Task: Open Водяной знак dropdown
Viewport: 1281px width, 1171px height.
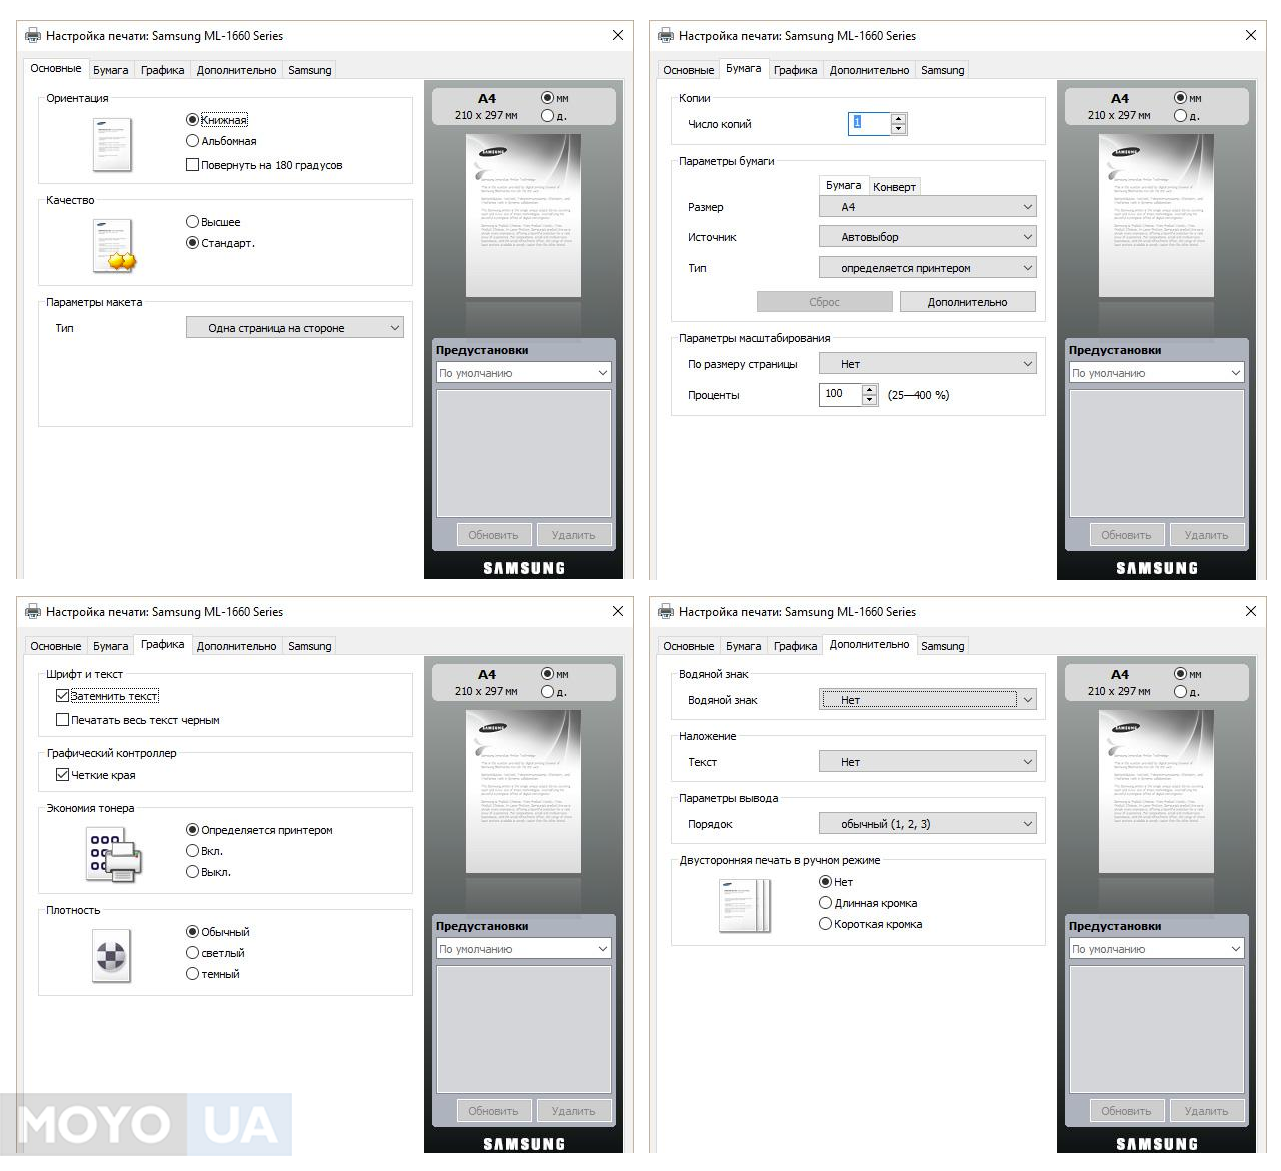Action: point(928,700)
